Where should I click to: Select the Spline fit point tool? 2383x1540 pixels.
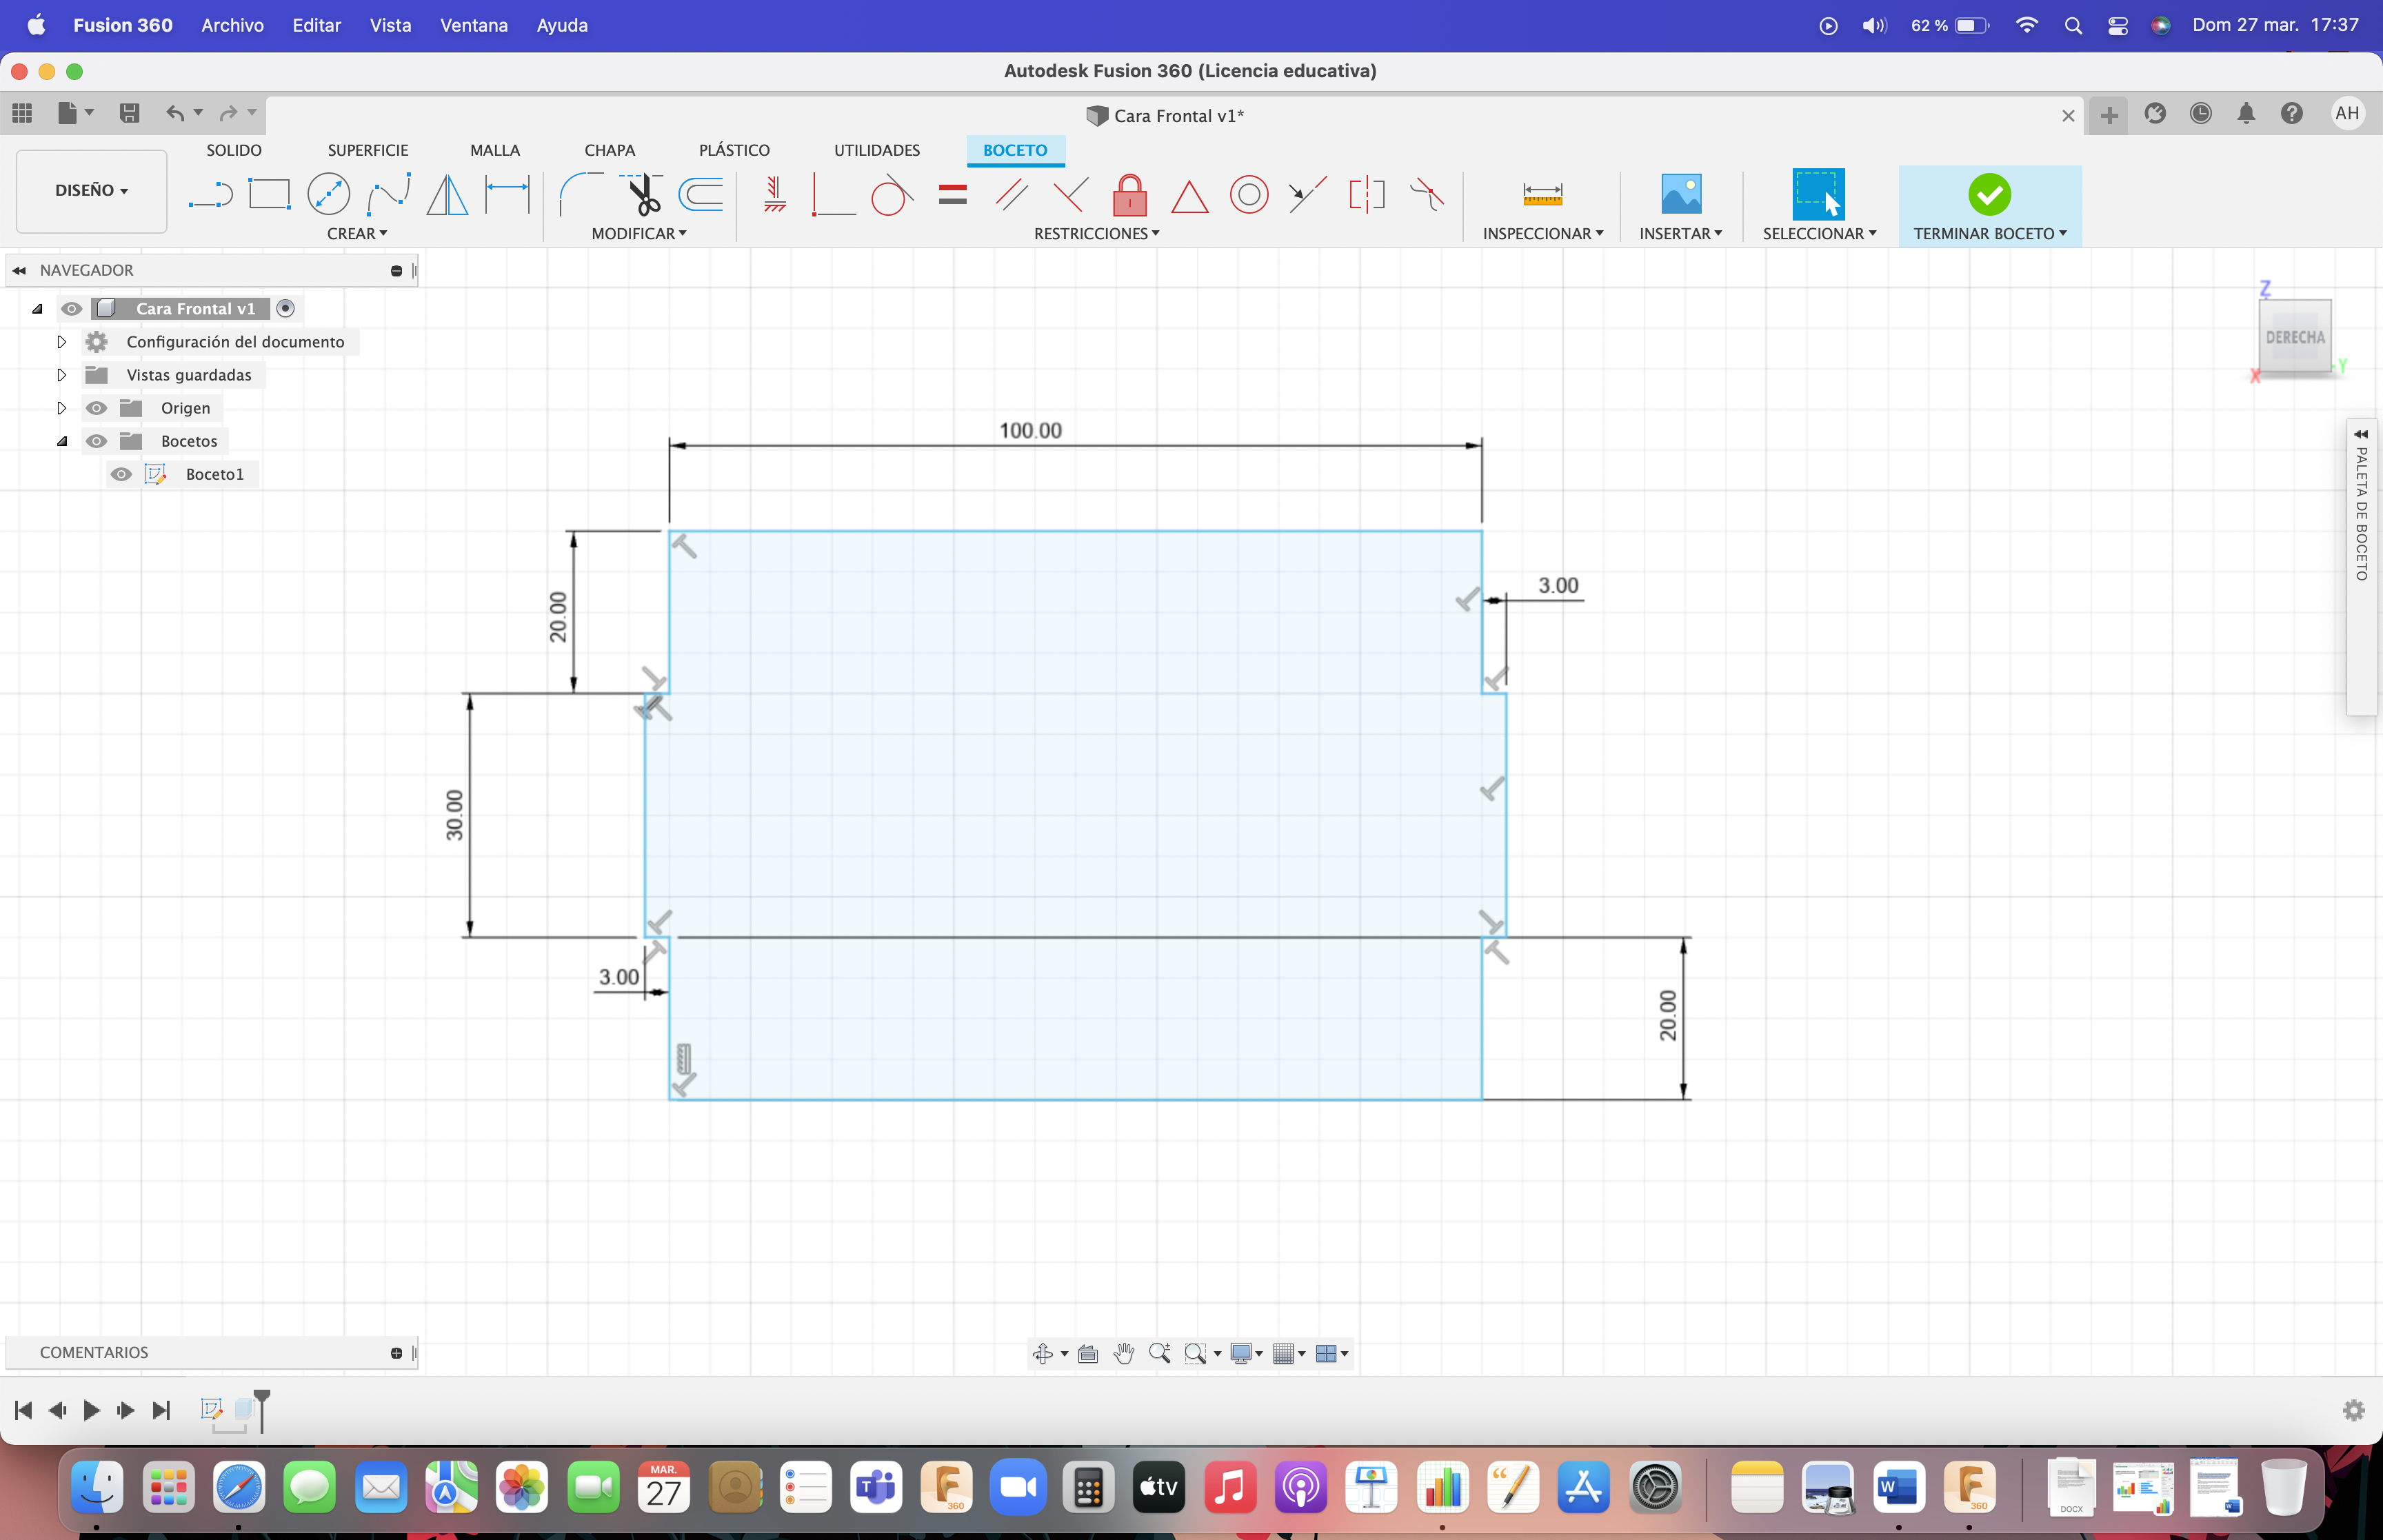coord(388,194)
